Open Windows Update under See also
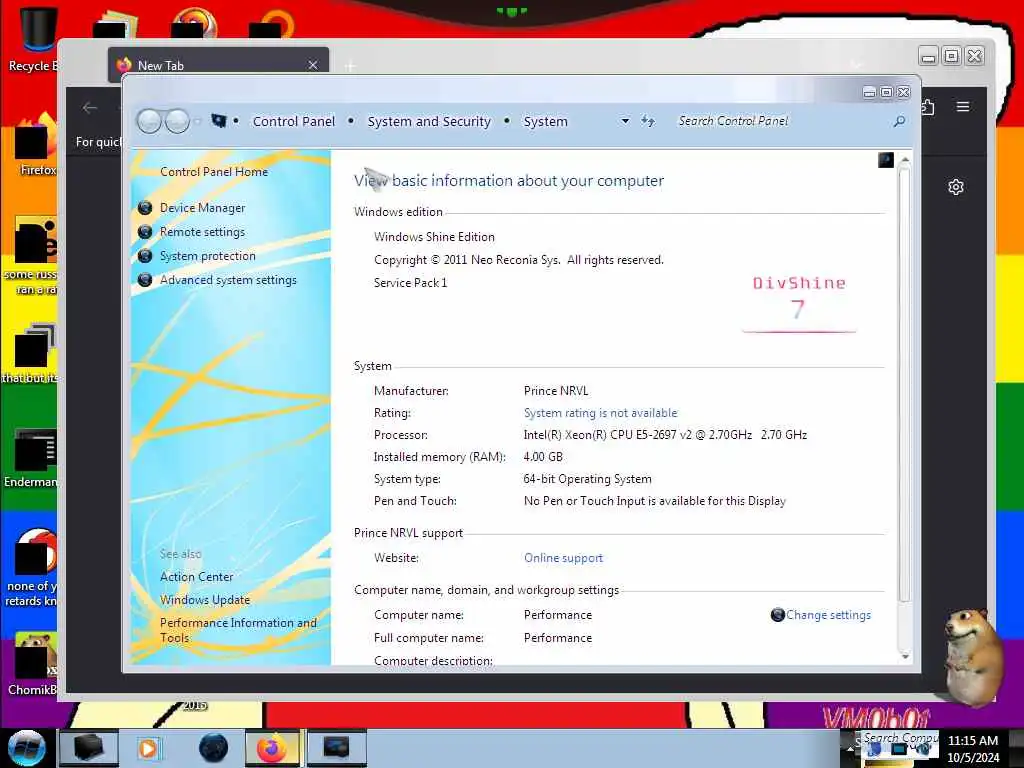 pos(205,600)
